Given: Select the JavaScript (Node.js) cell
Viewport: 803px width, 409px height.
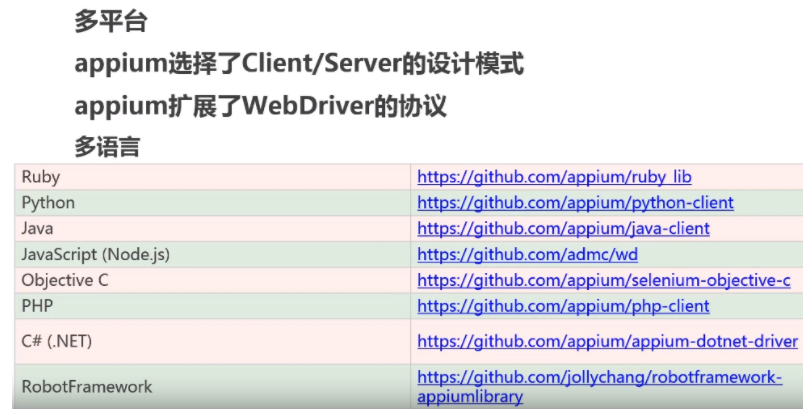Looking at the screenshot, I should click(x=213, y=254).
